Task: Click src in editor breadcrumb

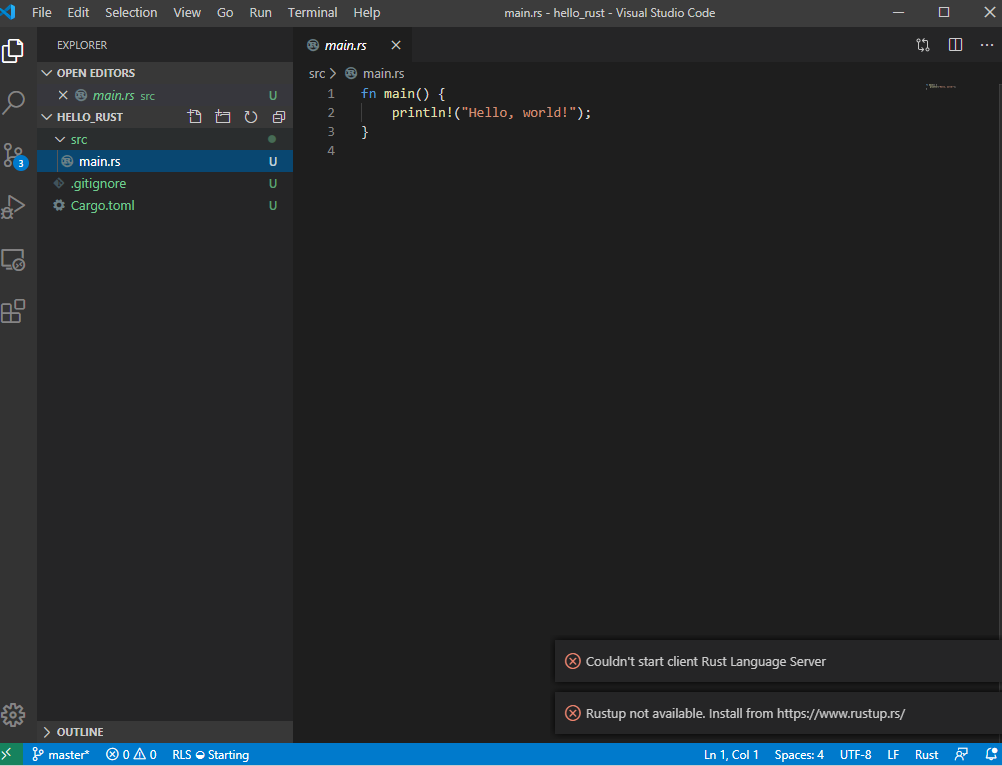Action: 317,73
